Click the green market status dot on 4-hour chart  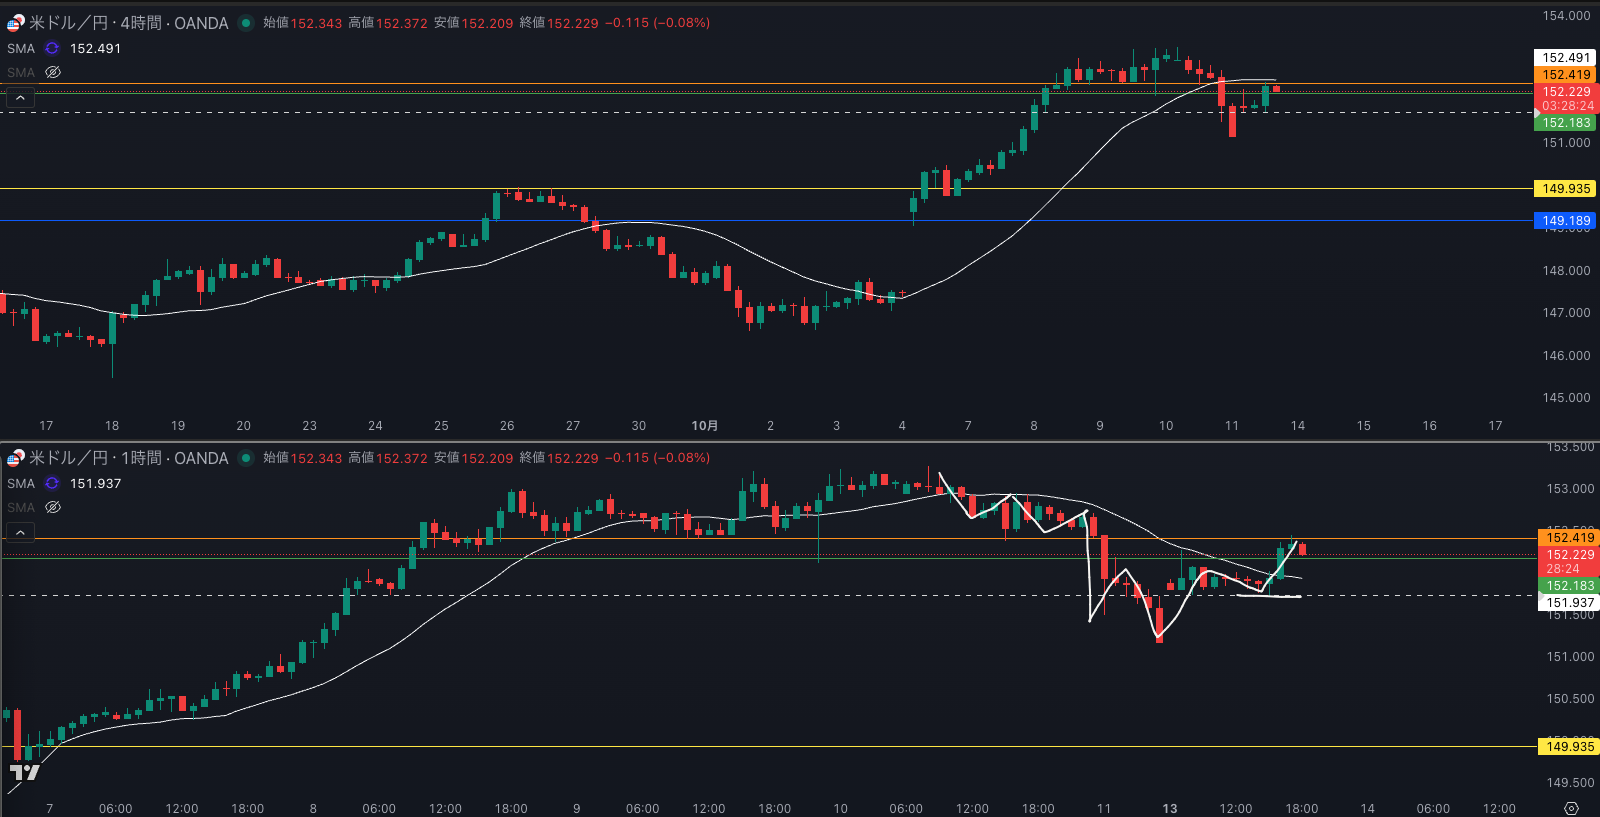[x=246, y=23]
